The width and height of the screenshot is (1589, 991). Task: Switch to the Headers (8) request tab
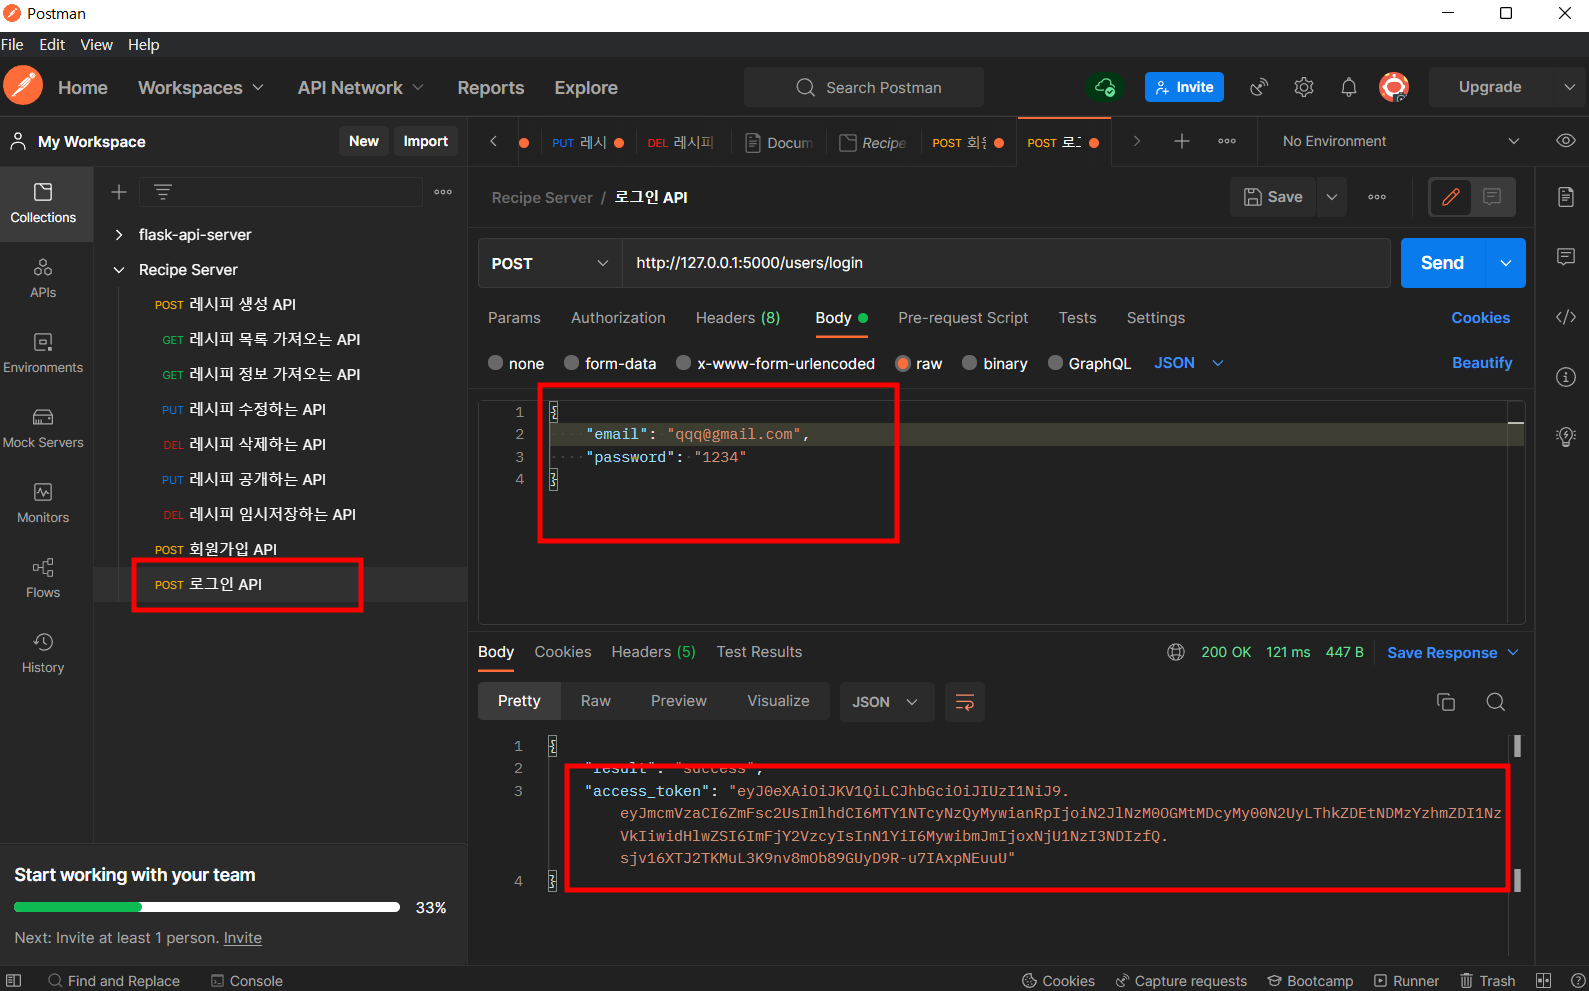point(738,318)
